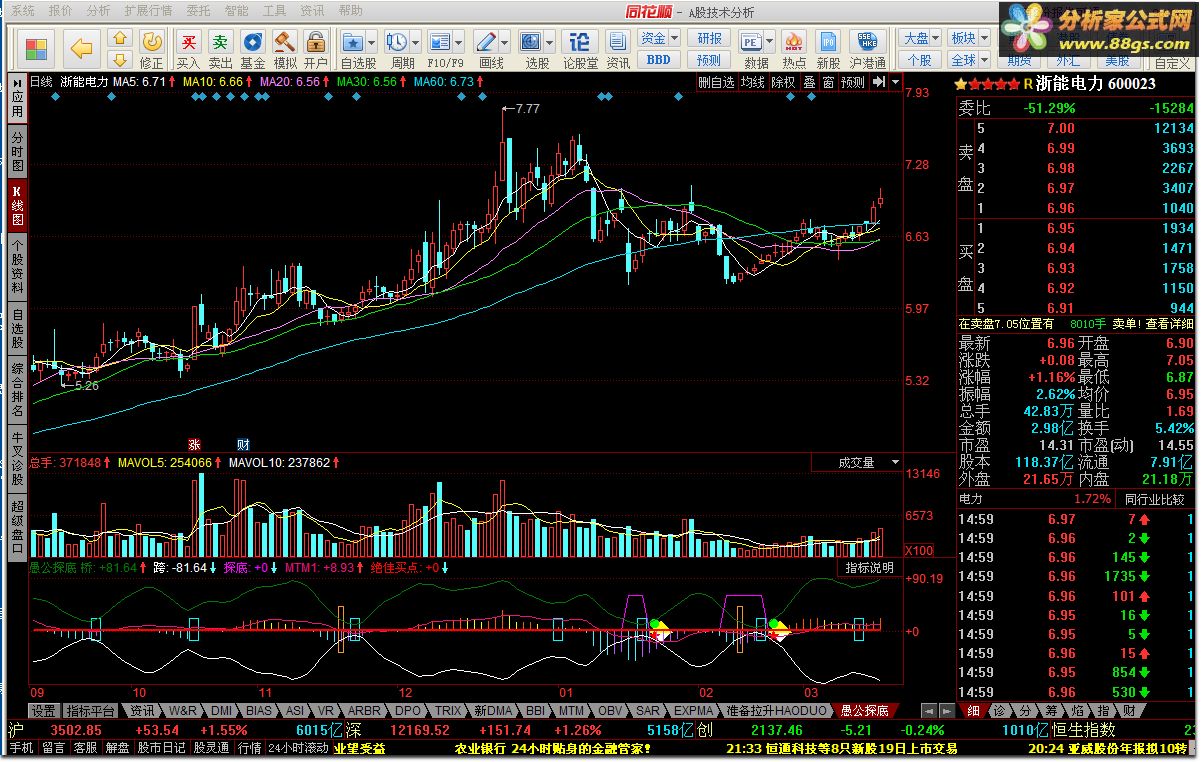Toggle the 均线 moving average button
Screen dimensions: 1201x762
[753, 82]
